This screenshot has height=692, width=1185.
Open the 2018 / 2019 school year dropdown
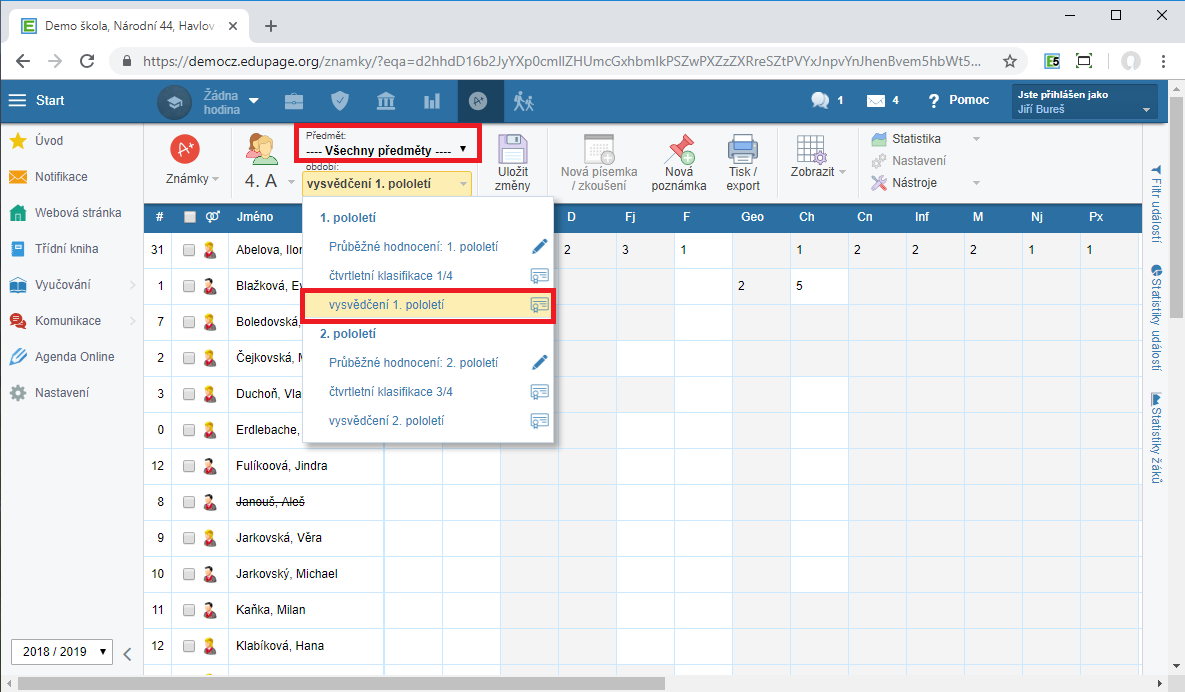coord(62,651)
